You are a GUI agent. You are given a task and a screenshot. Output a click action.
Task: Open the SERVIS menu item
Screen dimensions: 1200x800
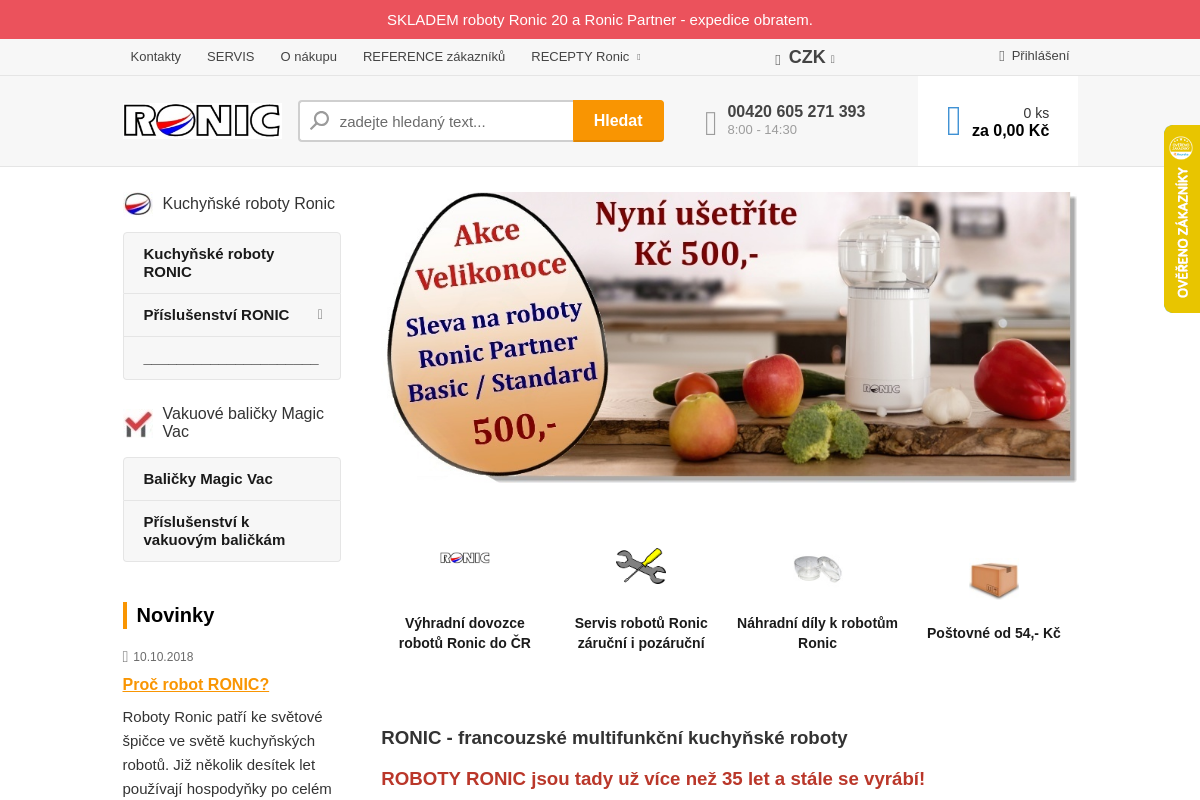(x=231, y=57)
